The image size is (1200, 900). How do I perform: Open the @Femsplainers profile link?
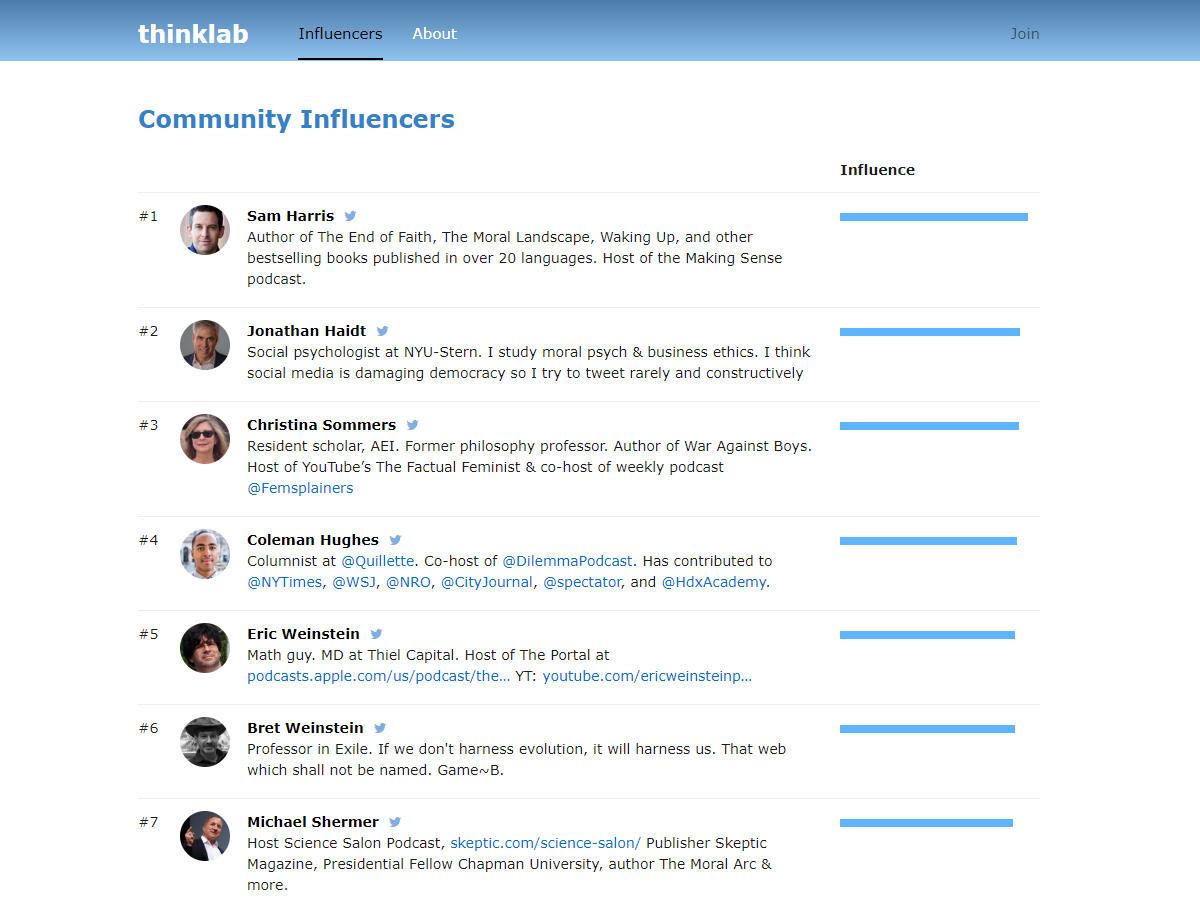click(x=300, y=488)
